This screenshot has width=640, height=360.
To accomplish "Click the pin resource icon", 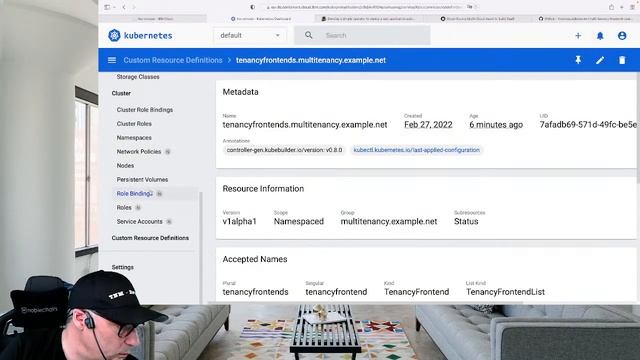I will [578, 60].
